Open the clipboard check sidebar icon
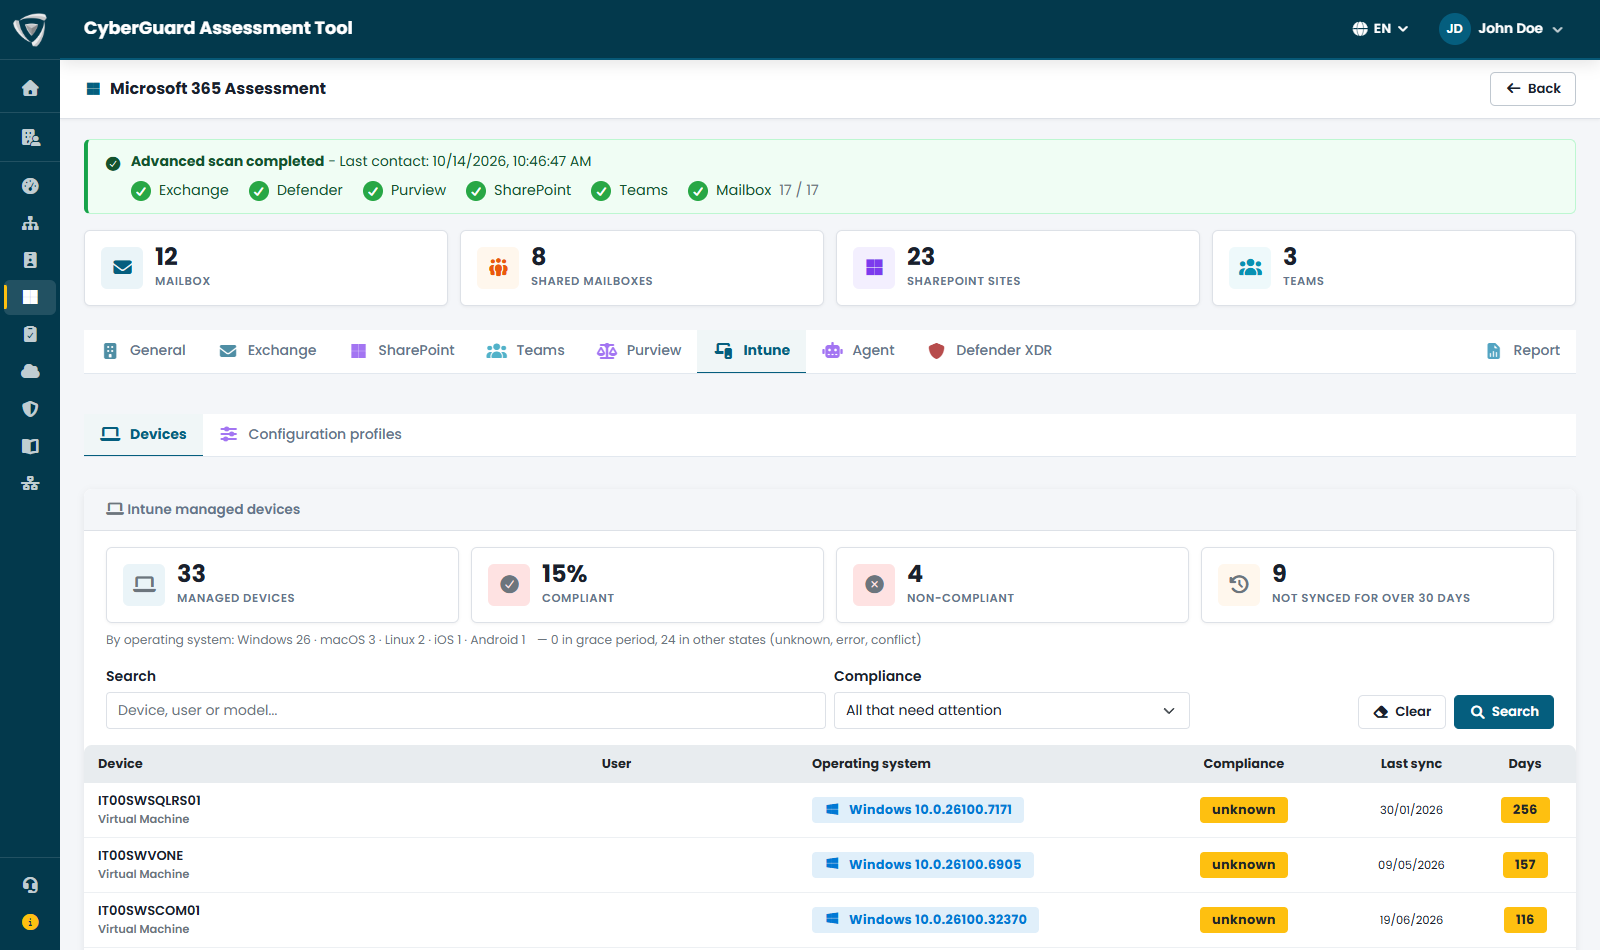This screenshot has height=950, width=1600. (30, 334)
